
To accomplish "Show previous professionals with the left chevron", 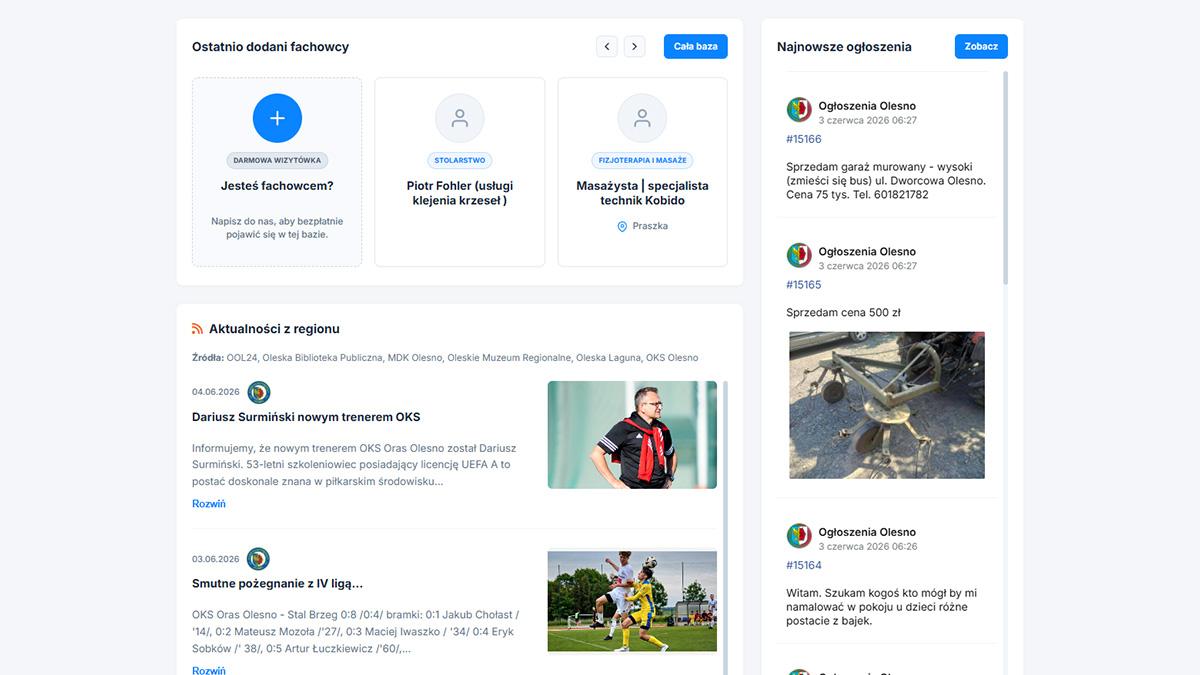I will pos(607,46).
